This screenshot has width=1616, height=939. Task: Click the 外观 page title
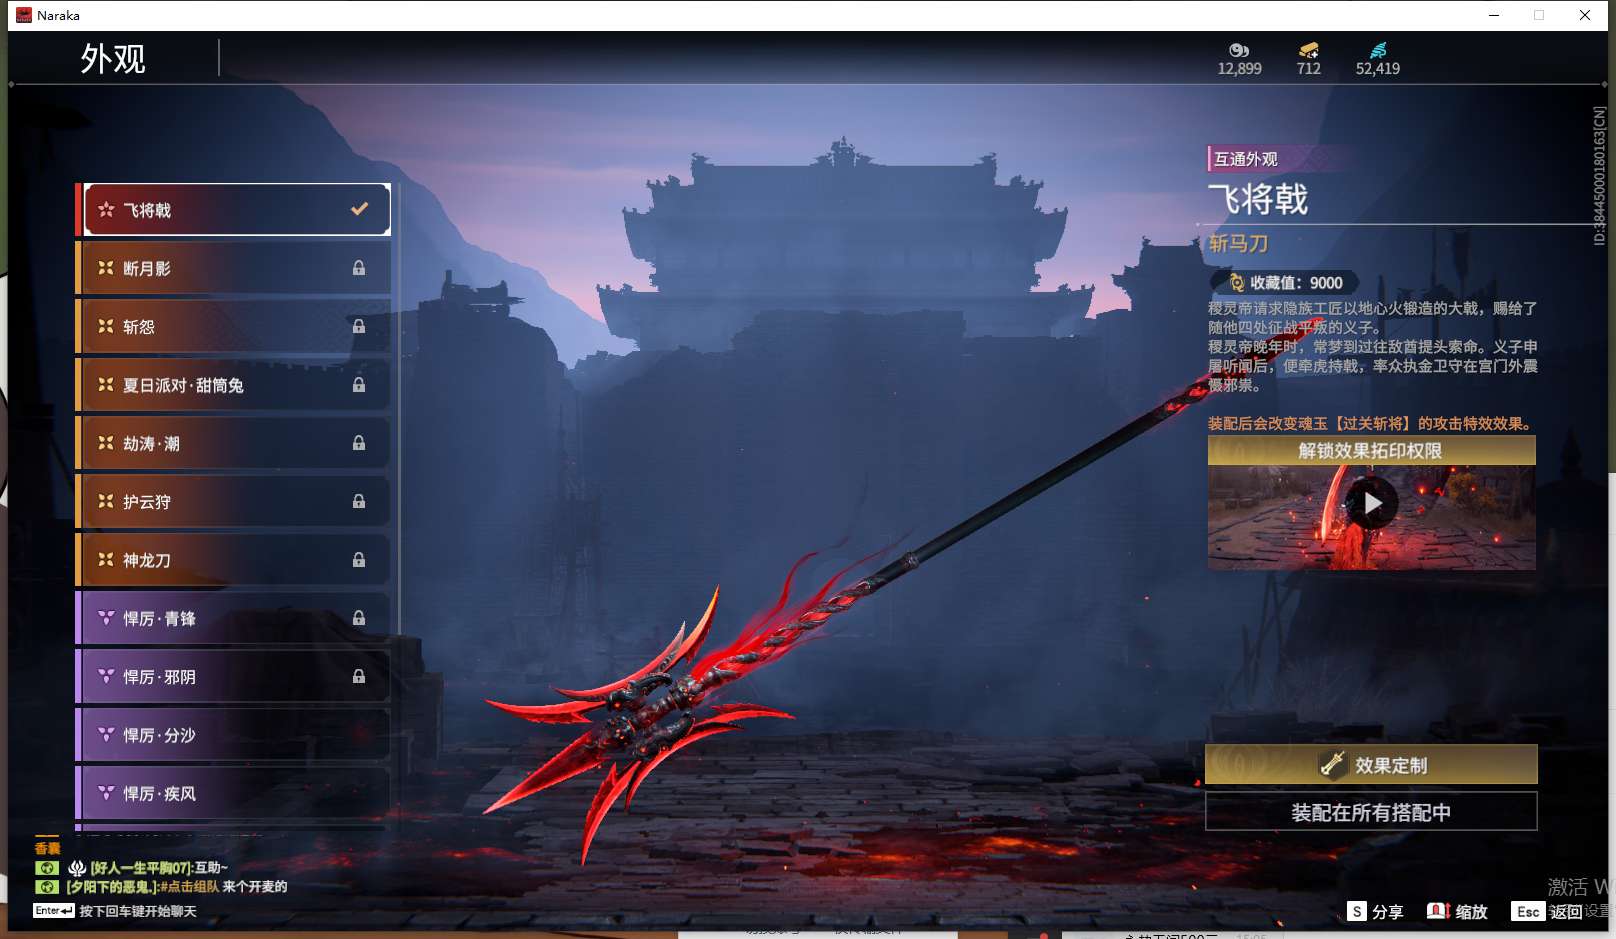point(113,59)
